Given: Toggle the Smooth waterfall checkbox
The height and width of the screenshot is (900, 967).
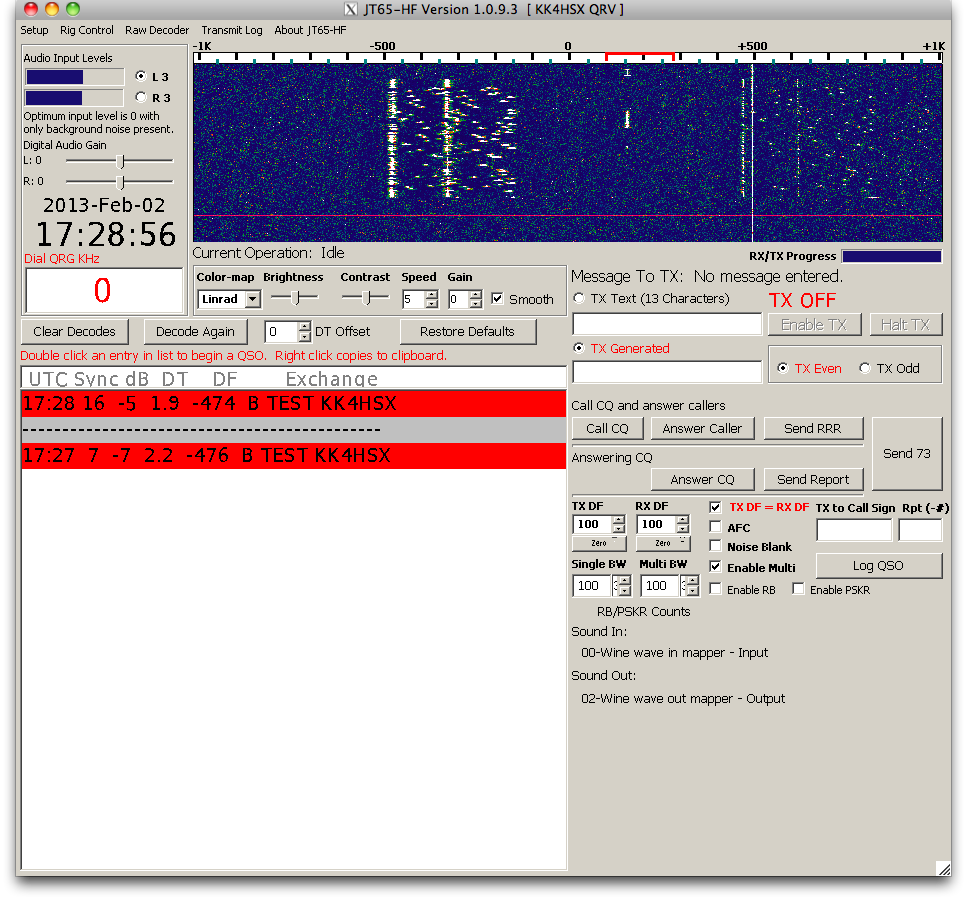Looking at the screenshot, I should click(x=497, y=299).
